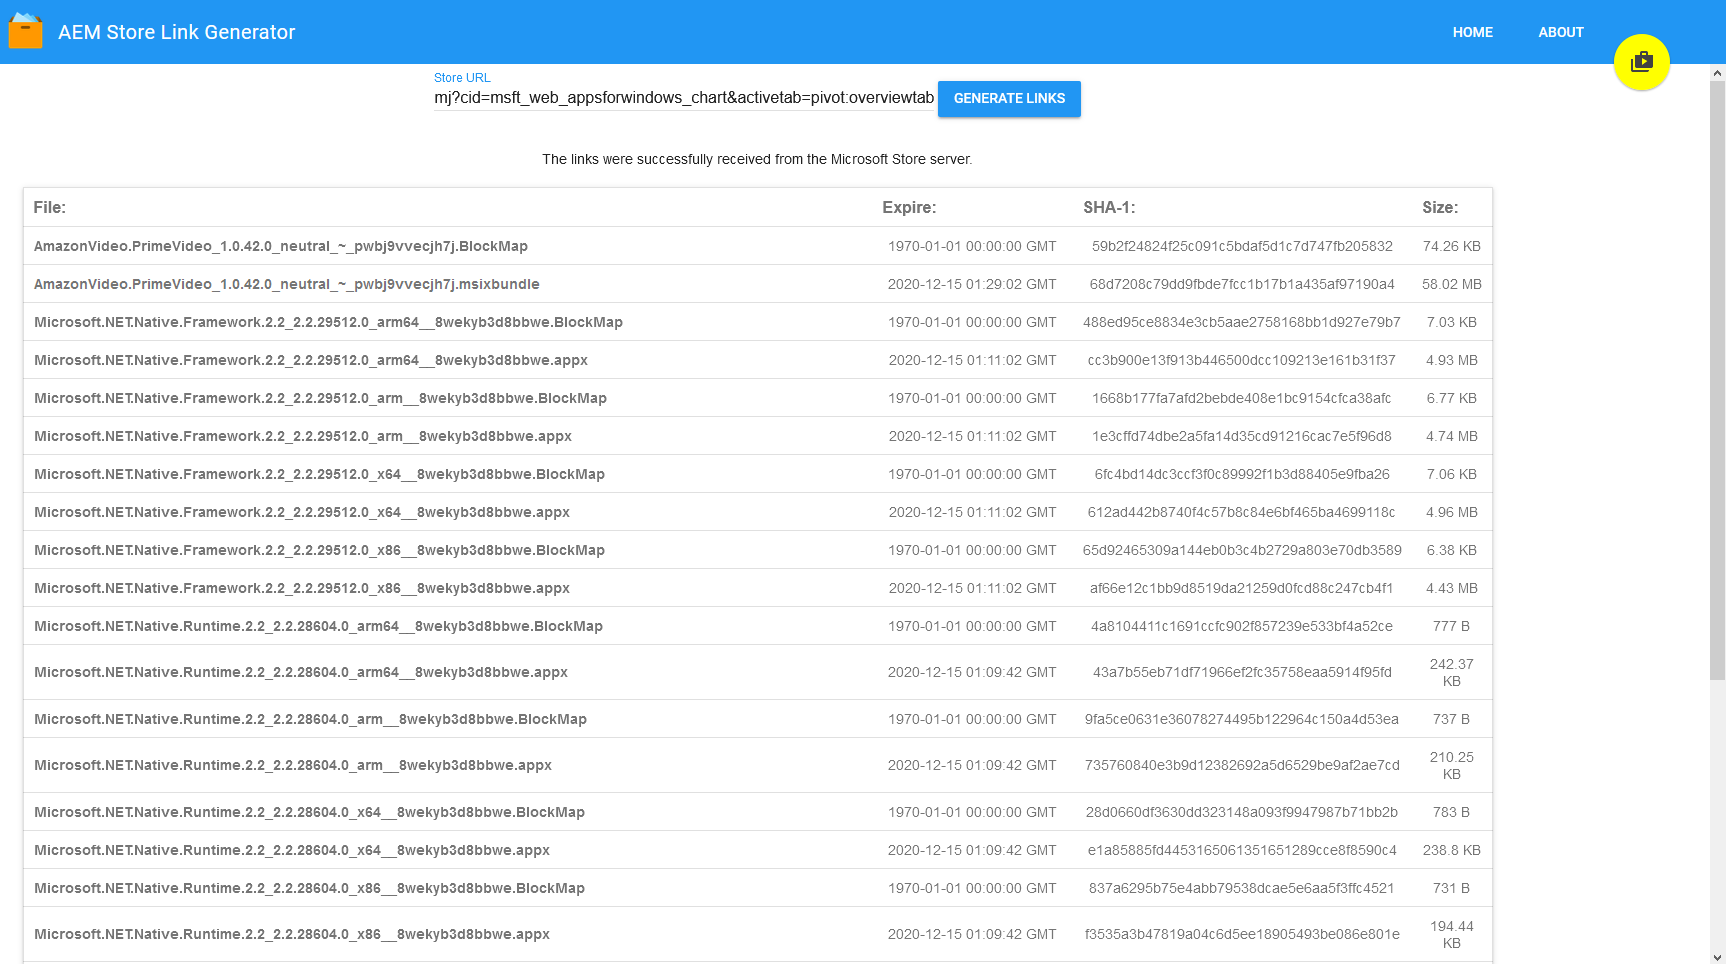Click the links successfully received status message
This screenshot has height=964, width=1726.
tap(757, 159)
